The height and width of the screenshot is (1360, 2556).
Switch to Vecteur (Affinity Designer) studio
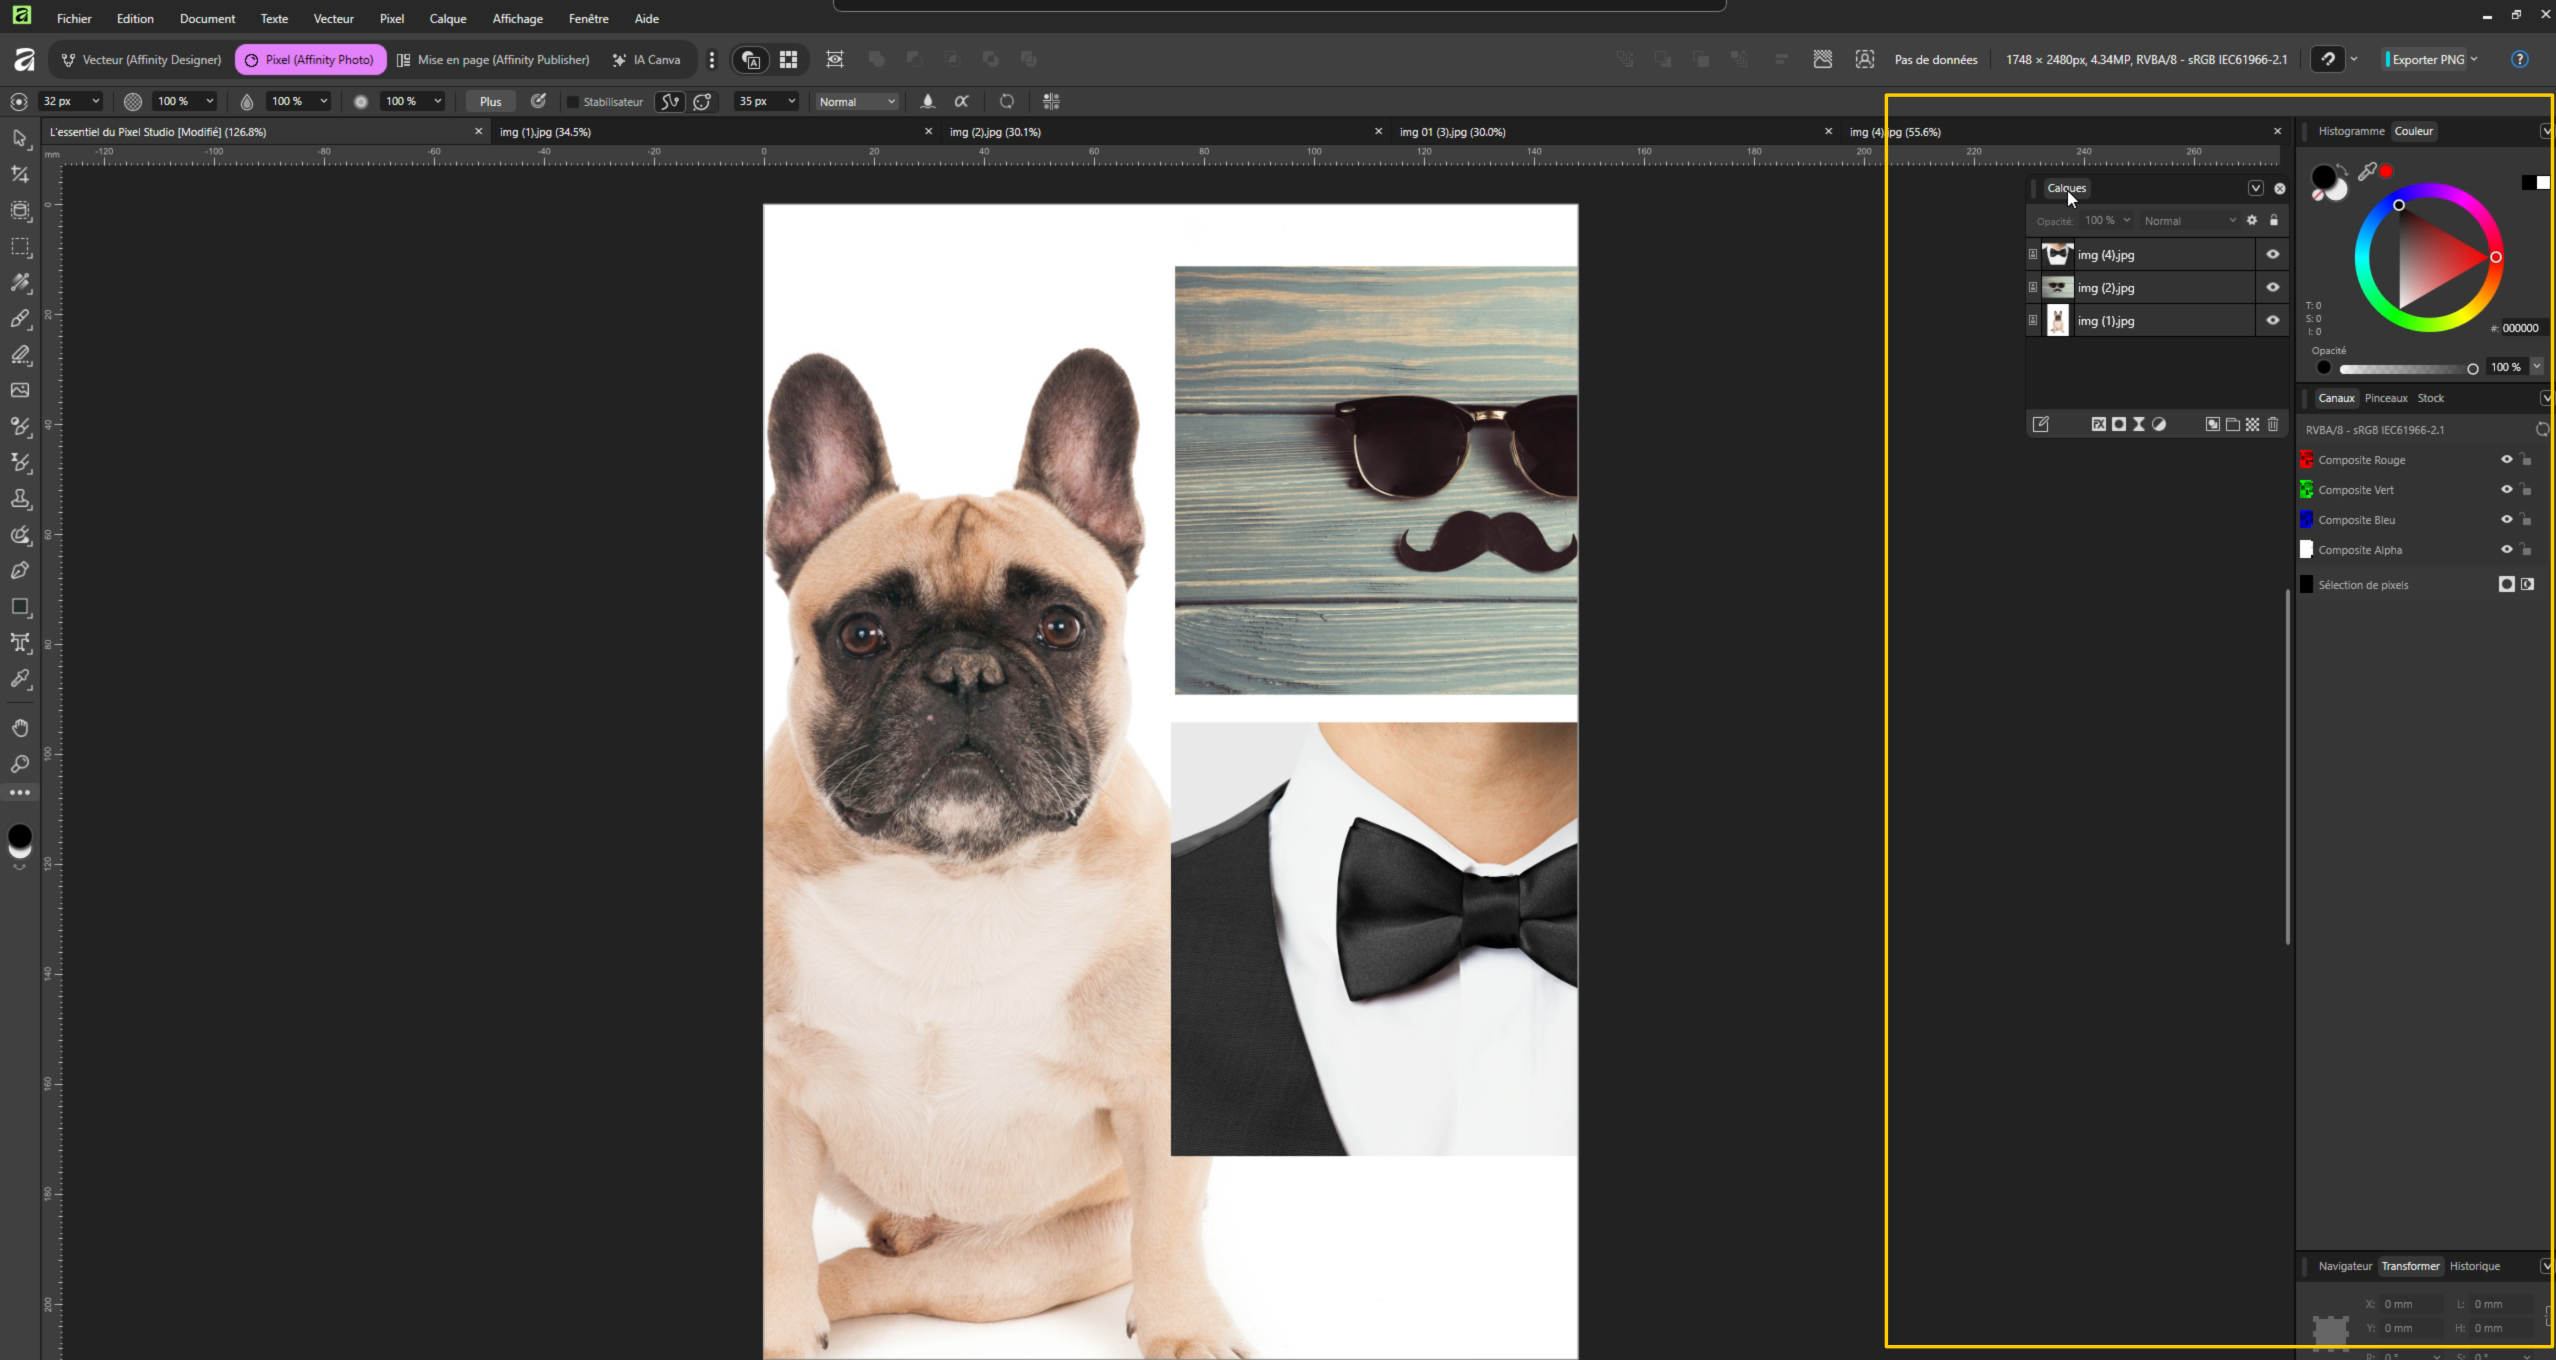(141, 60)
